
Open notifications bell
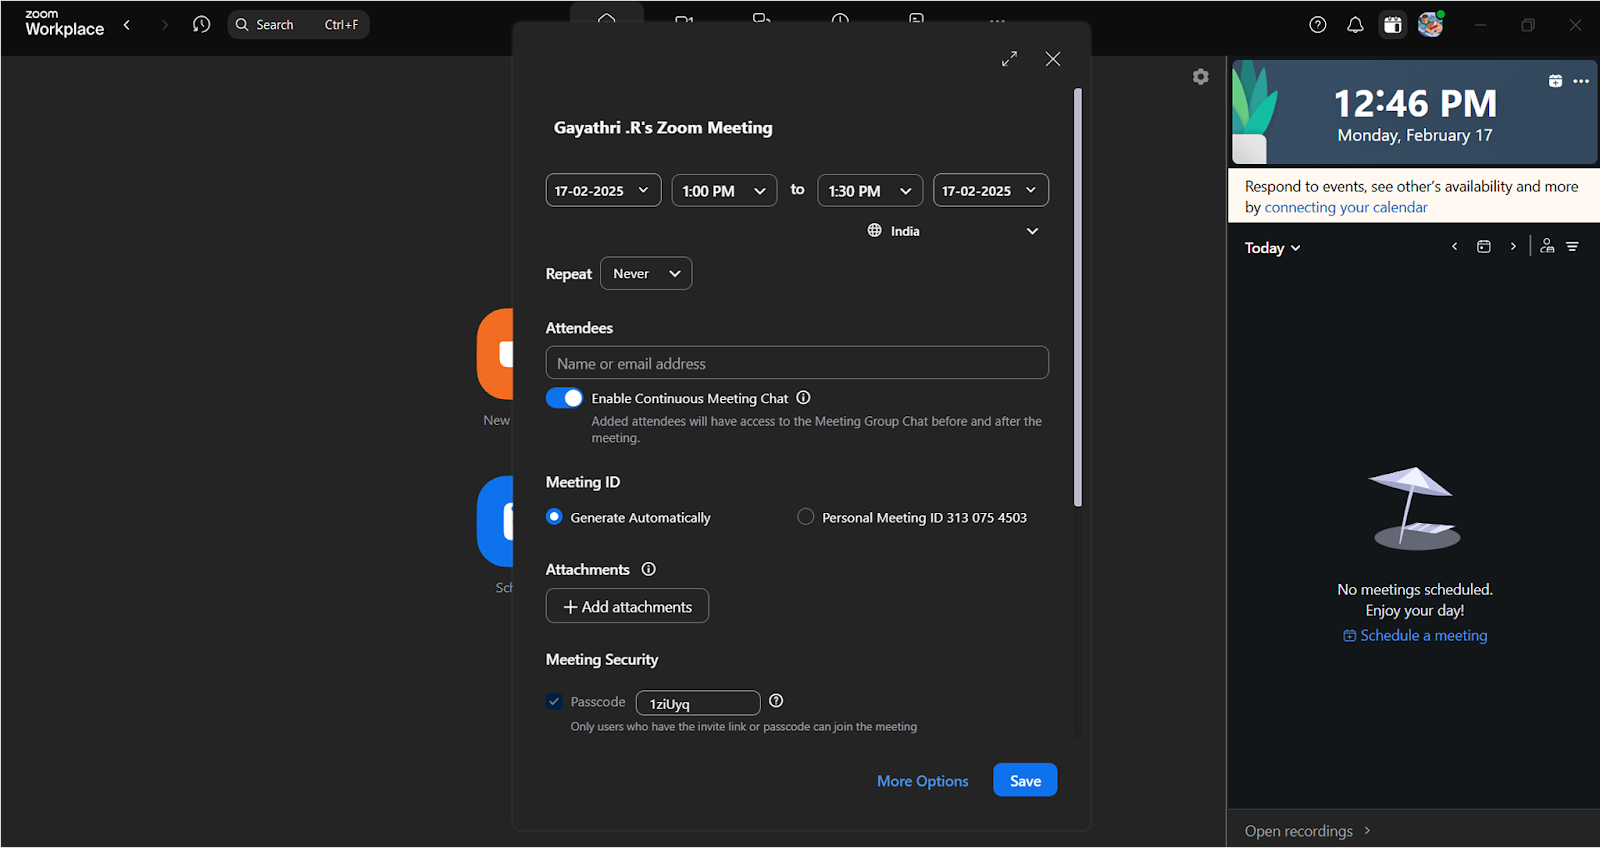tap(1355, 25)
